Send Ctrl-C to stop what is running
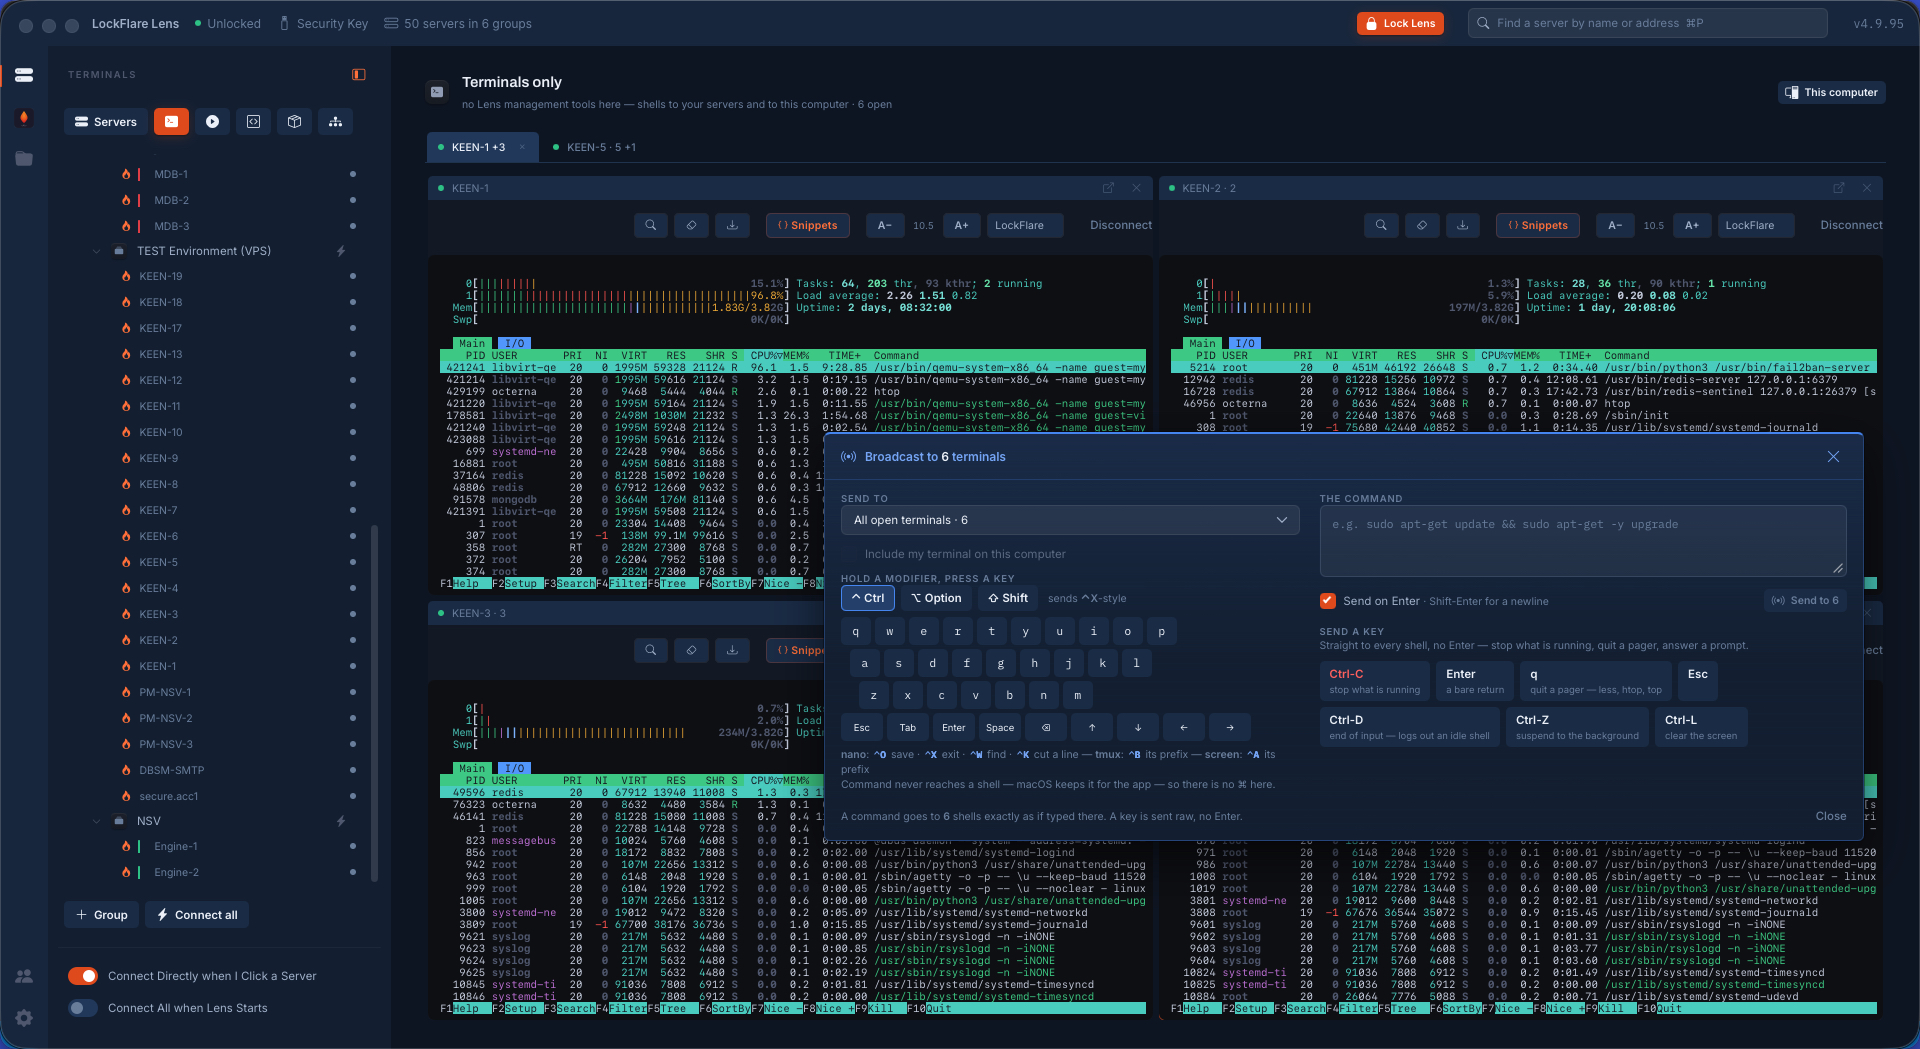This screenshot has width=1920, height=1049. pos(1374,681)
